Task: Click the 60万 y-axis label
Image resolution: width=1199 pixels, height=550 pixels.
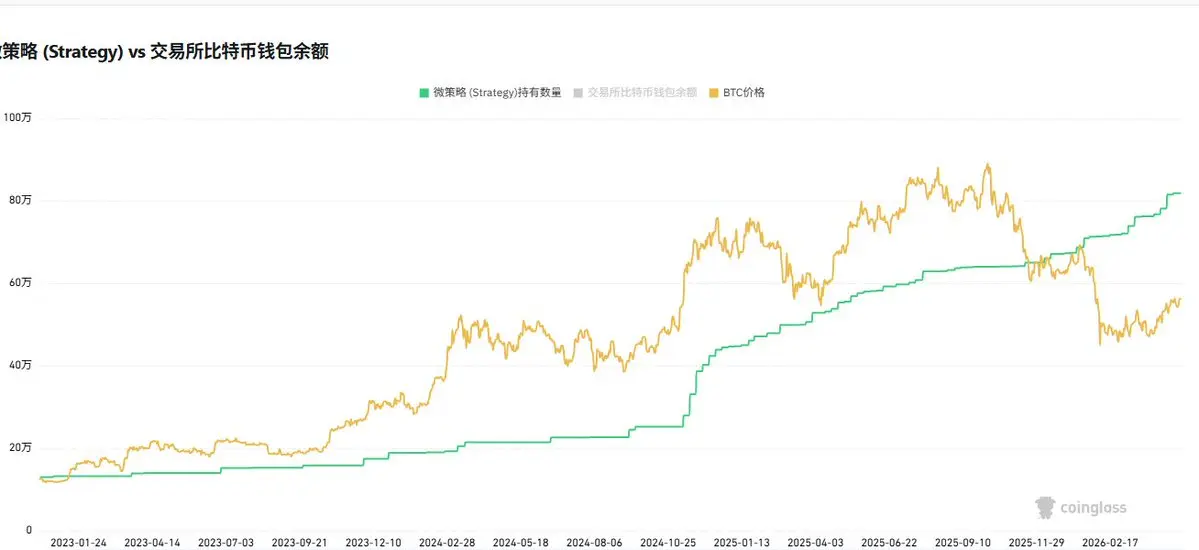Action: pos(19,283)
